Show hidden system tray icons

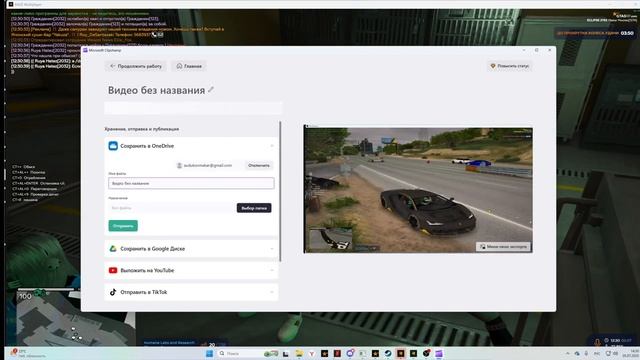(x=568, y=353)
